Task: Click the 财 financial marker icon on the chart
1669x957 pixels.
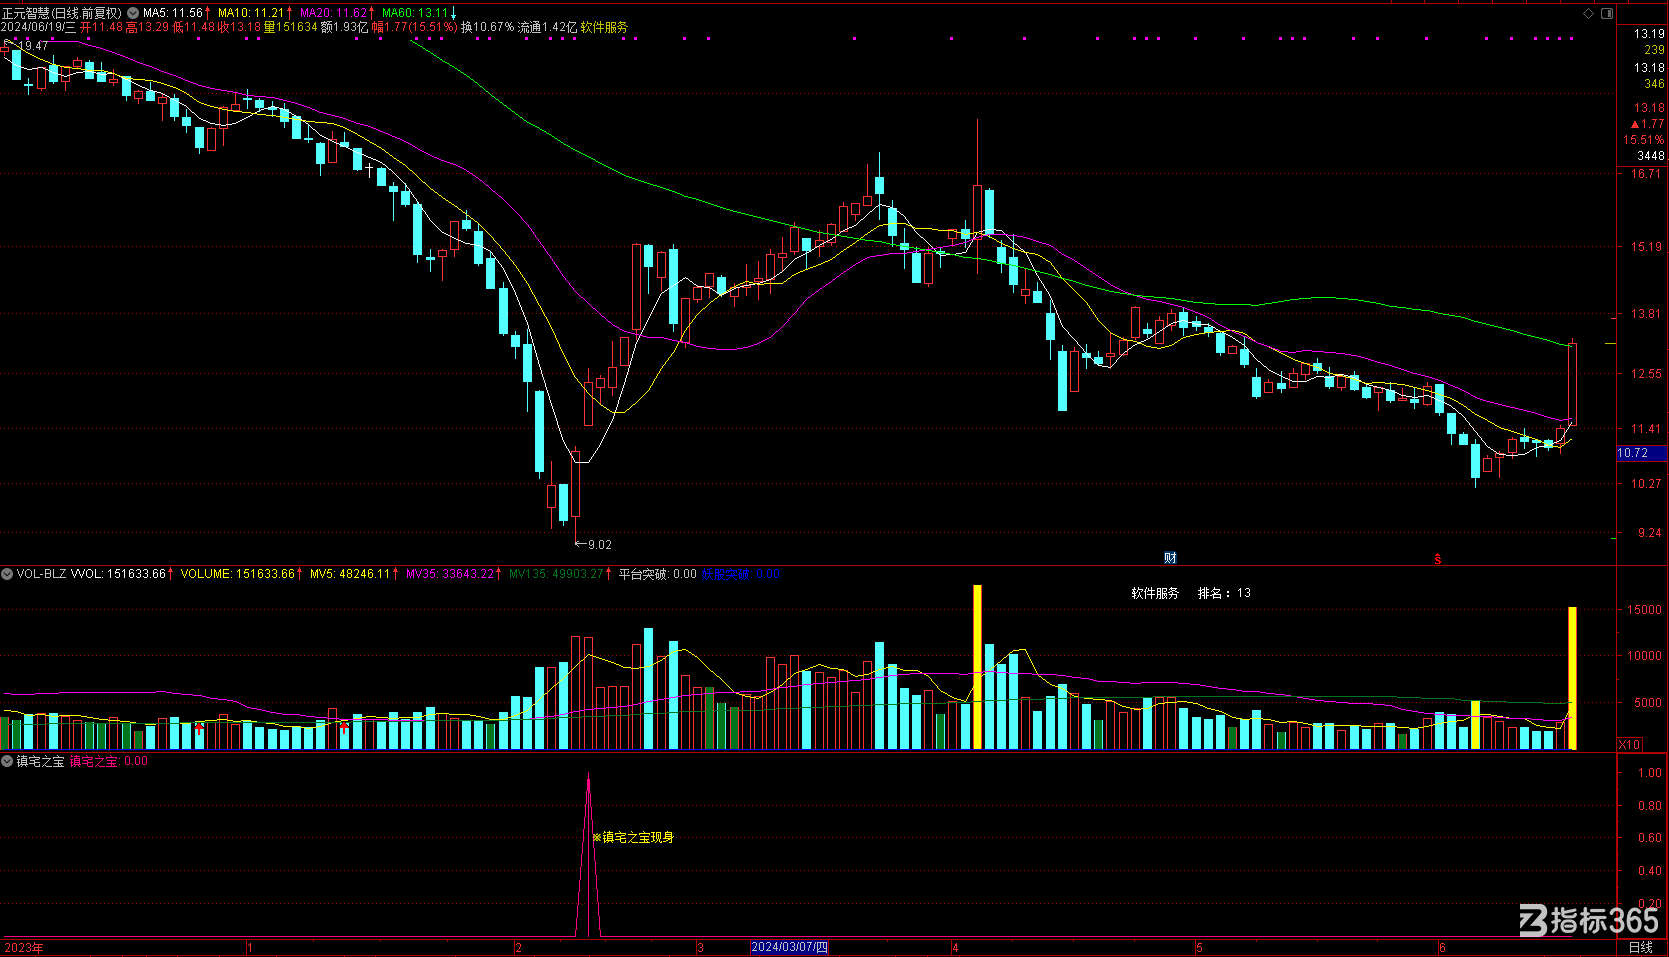Action: tap(1170, 558)
